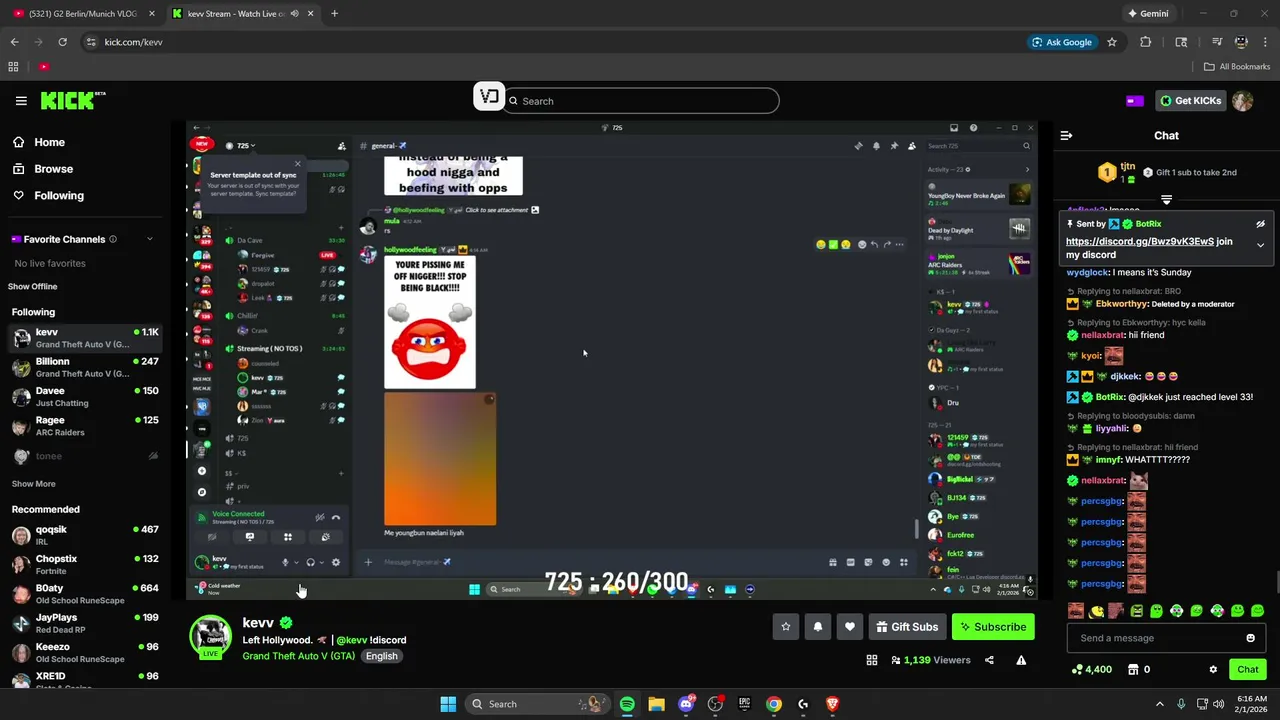Show hidden system tray icons
1280x720 pixels.
pyautogui.click(x=1160, y=704)
